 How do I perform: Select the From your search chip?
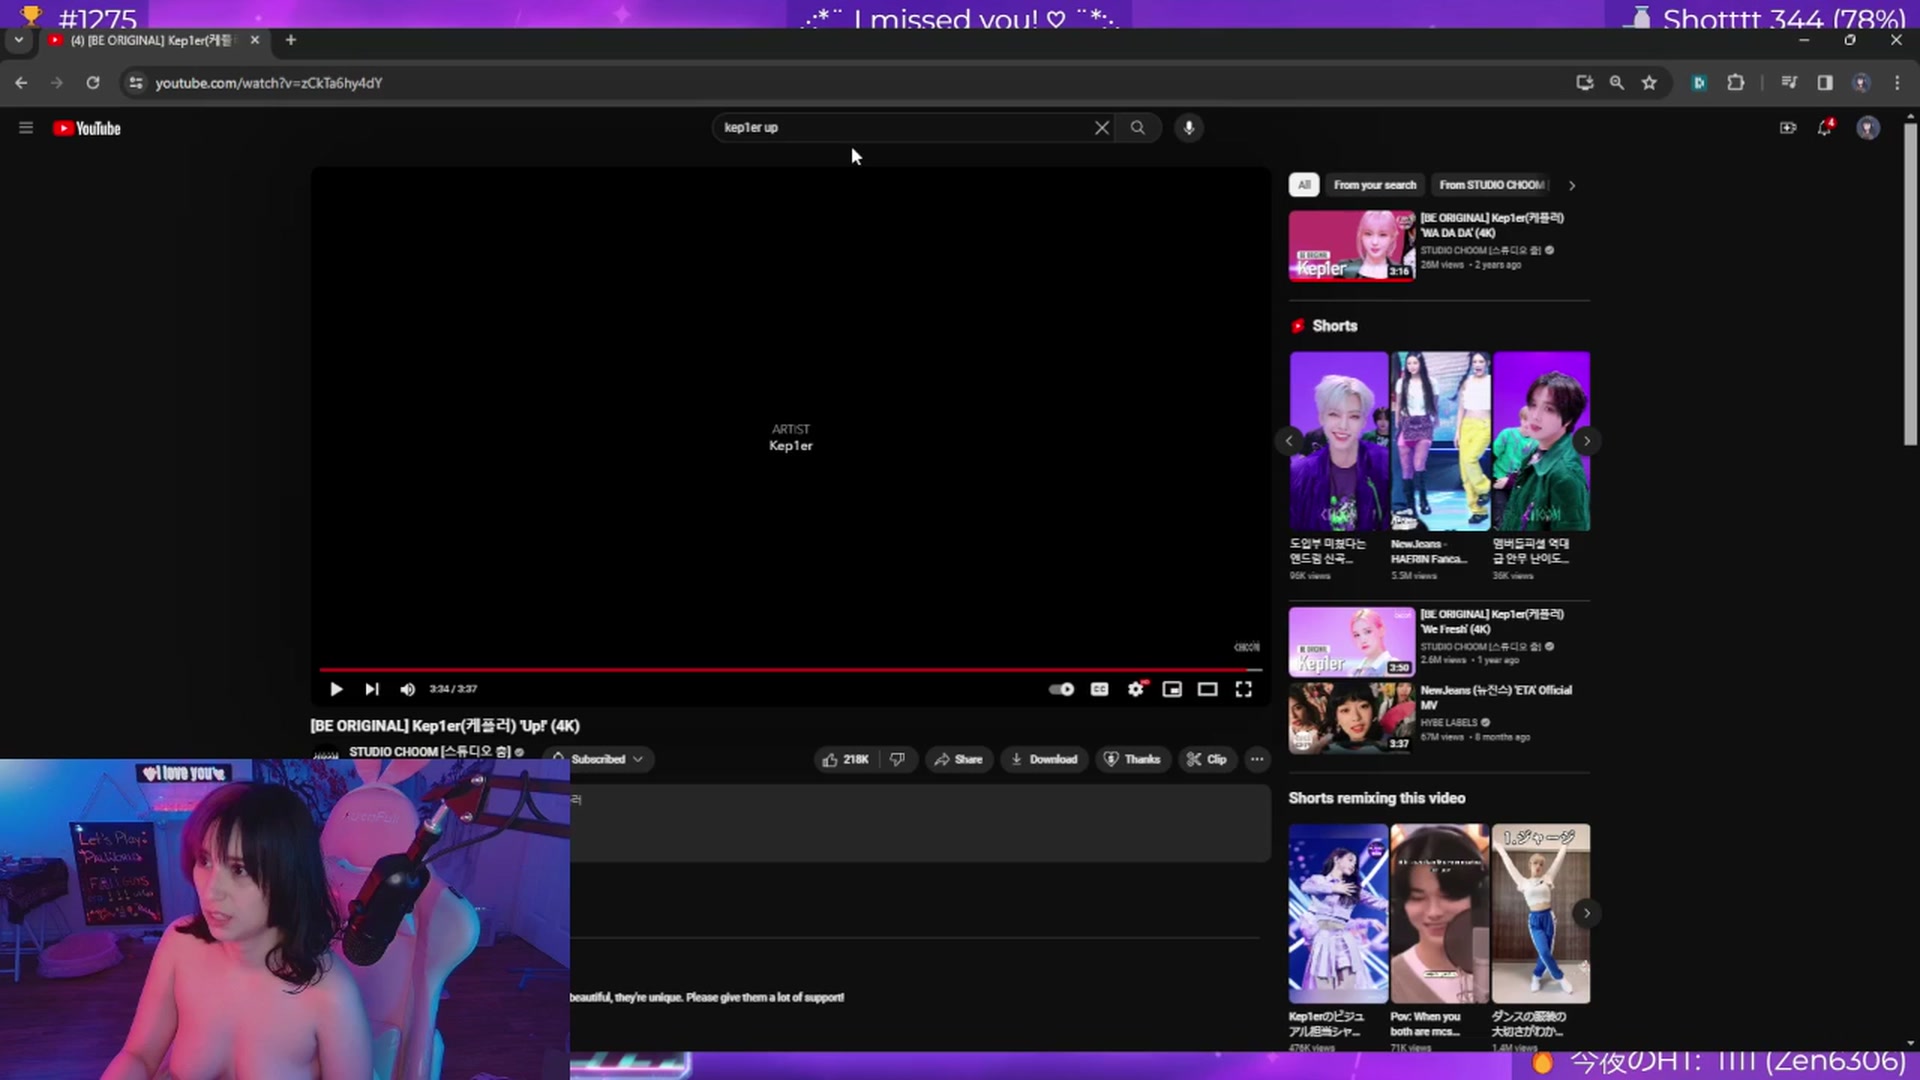(1375, 185)
